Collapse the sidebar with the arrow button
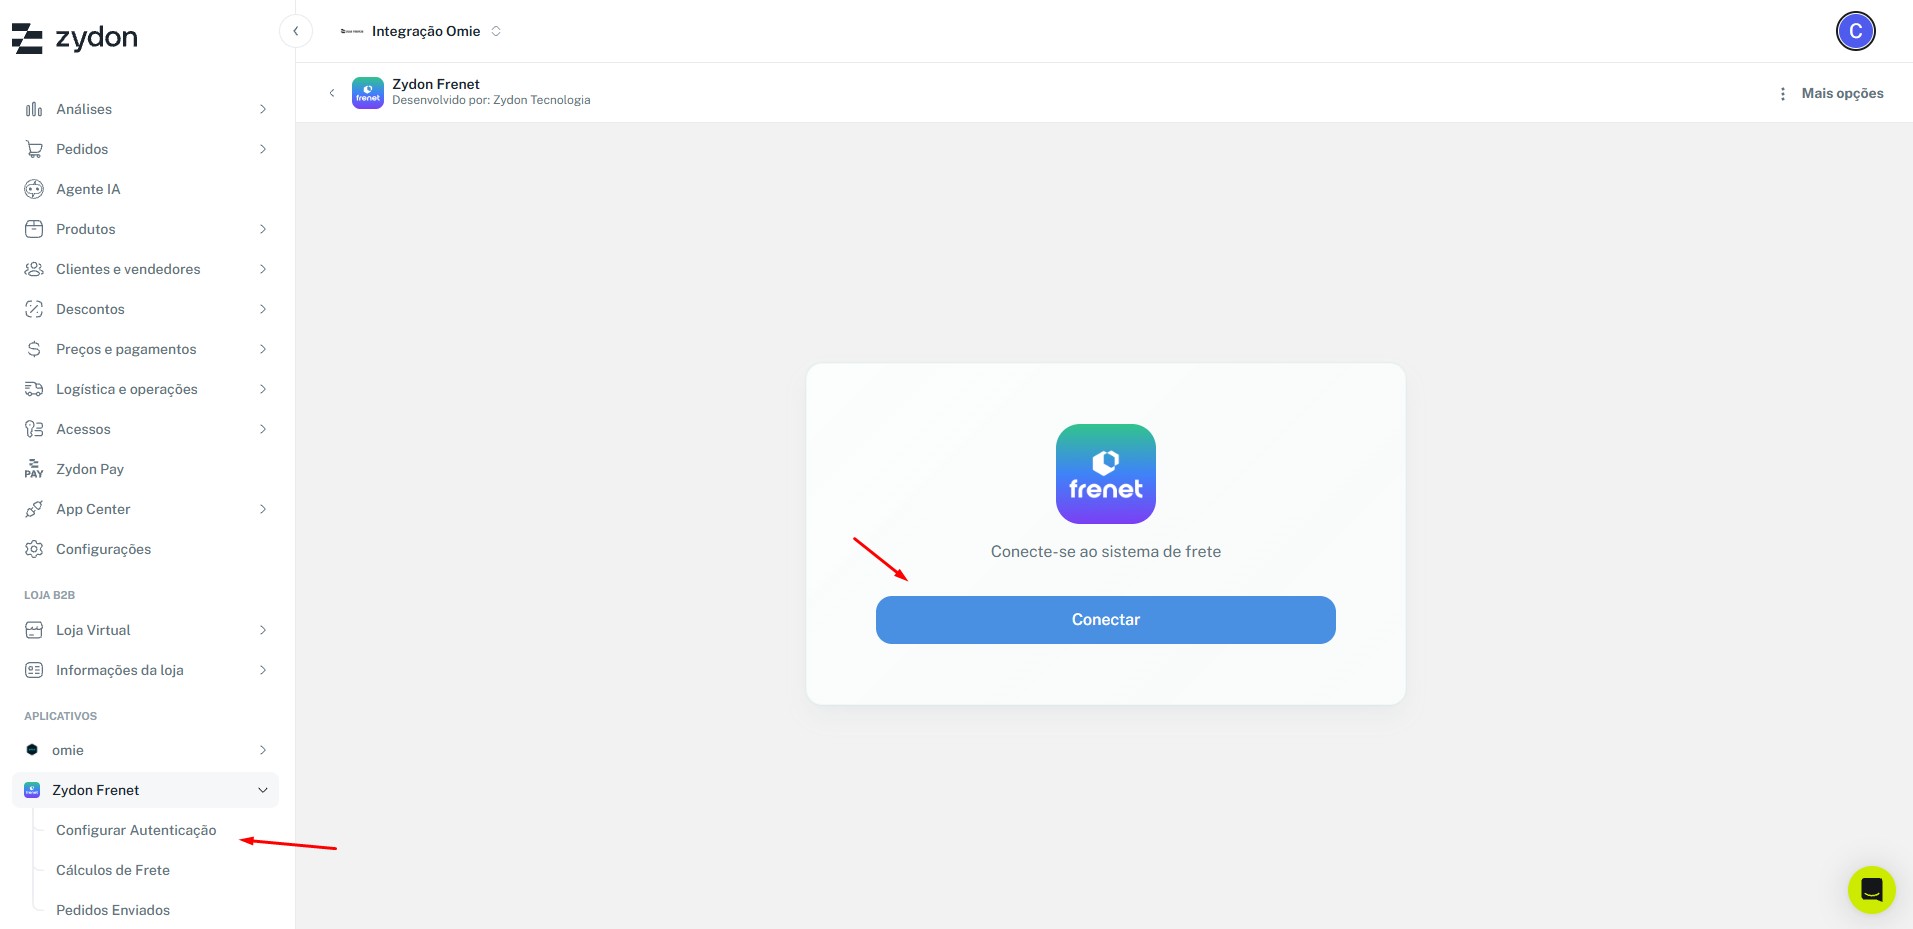Image resolution: width=1913 pixels, height=929 pixels. (x=296, y=31)
